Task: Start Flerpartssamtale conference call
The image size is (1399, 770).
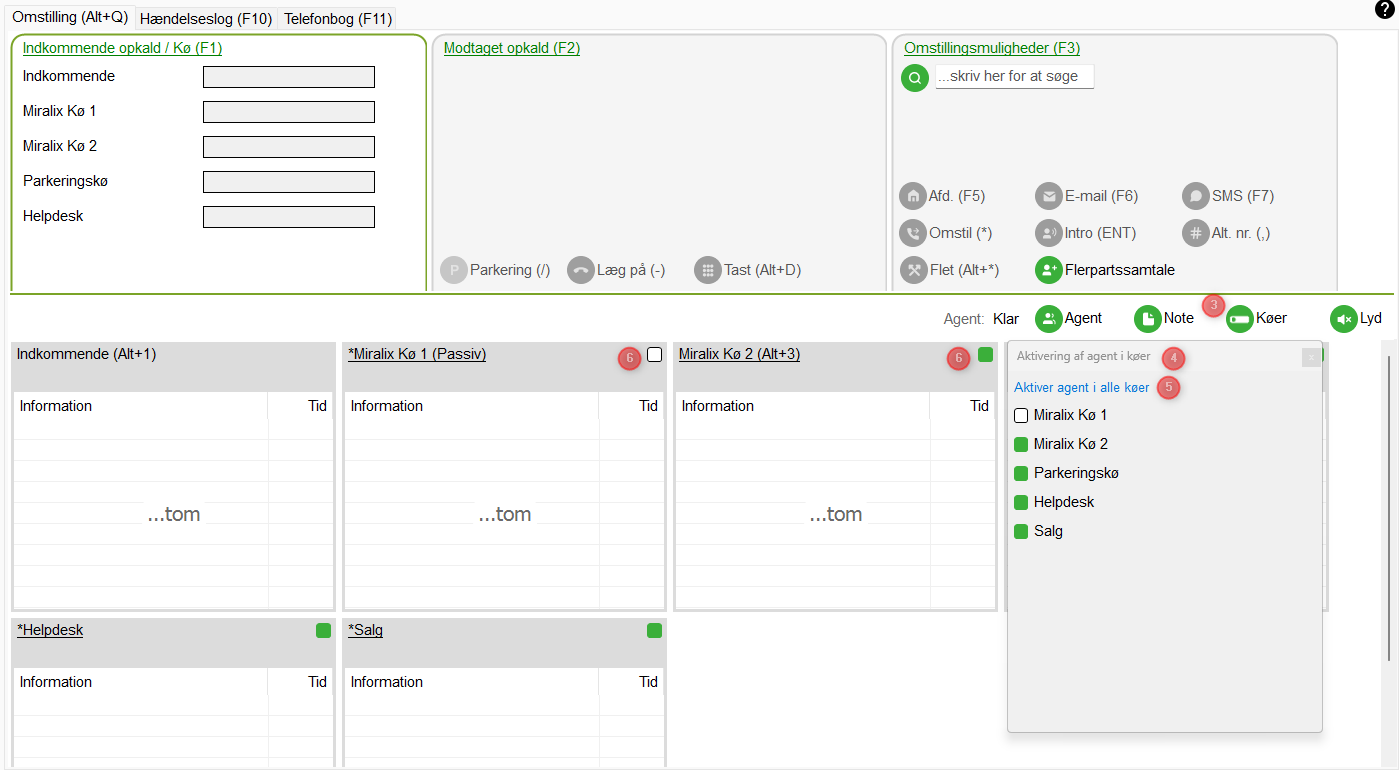Action: pyautogui.click(x=1048, y=270)
